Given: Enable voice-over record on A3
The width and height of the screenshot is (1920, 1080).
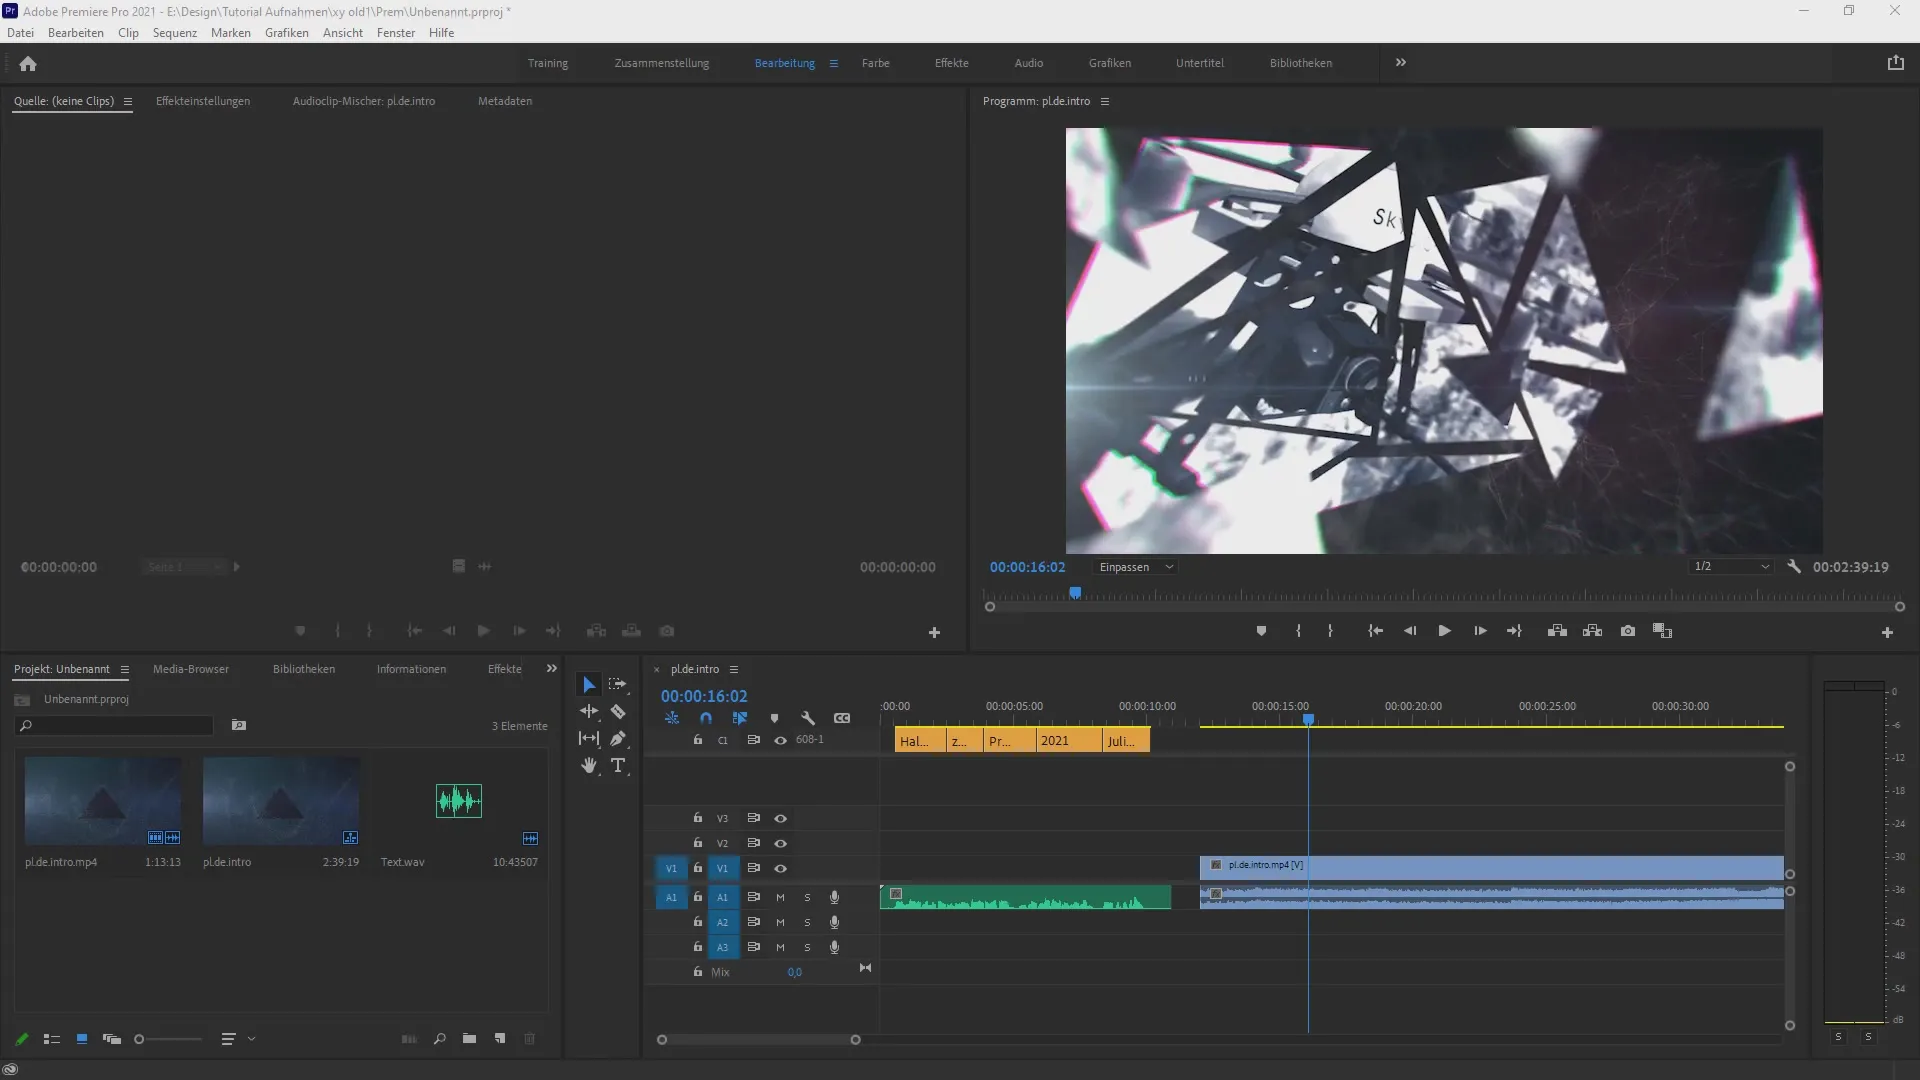Looking at the screenshot, I should pos(834,947).
